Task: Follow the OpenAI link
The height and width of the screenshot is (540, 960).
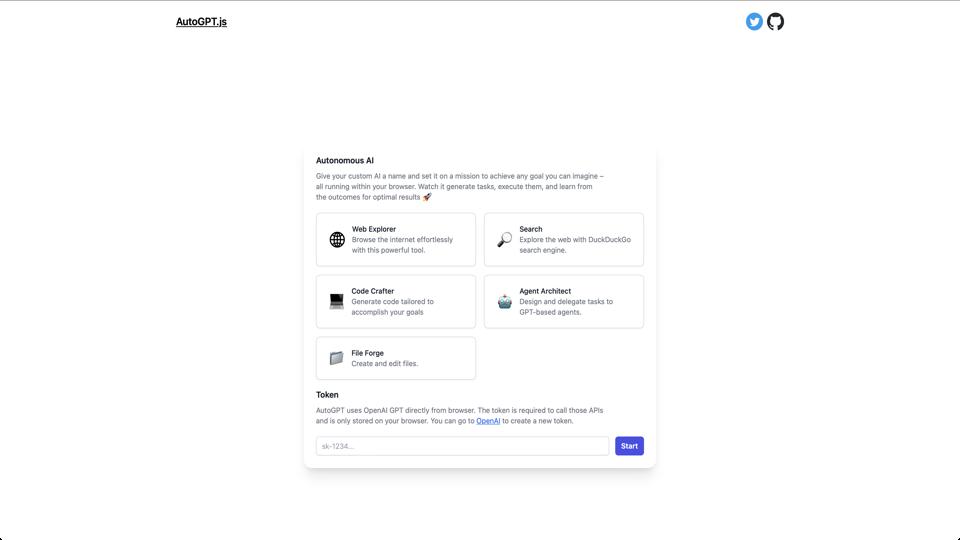Action: 488,421
